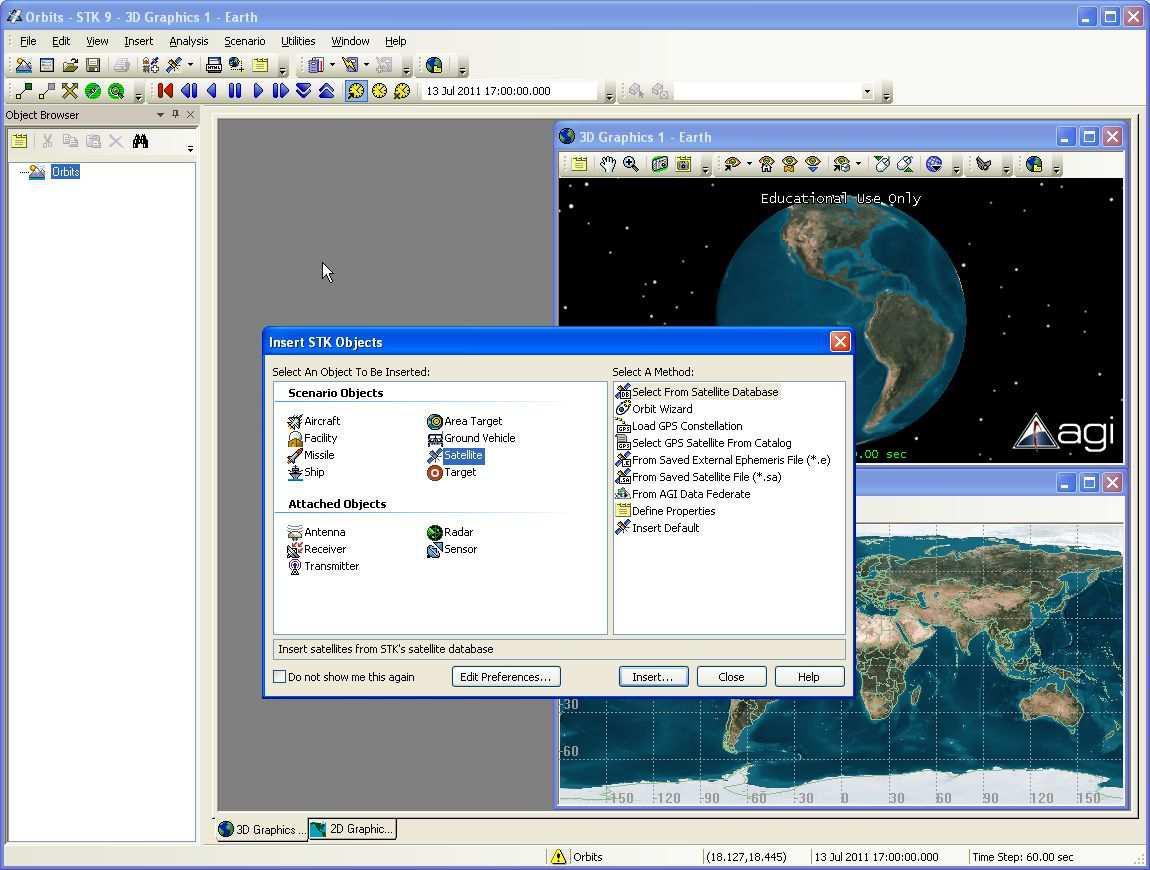Enable 'Do not show me this again' checkbox
This screenshot has width=1150, height=870.
[279, 676]
